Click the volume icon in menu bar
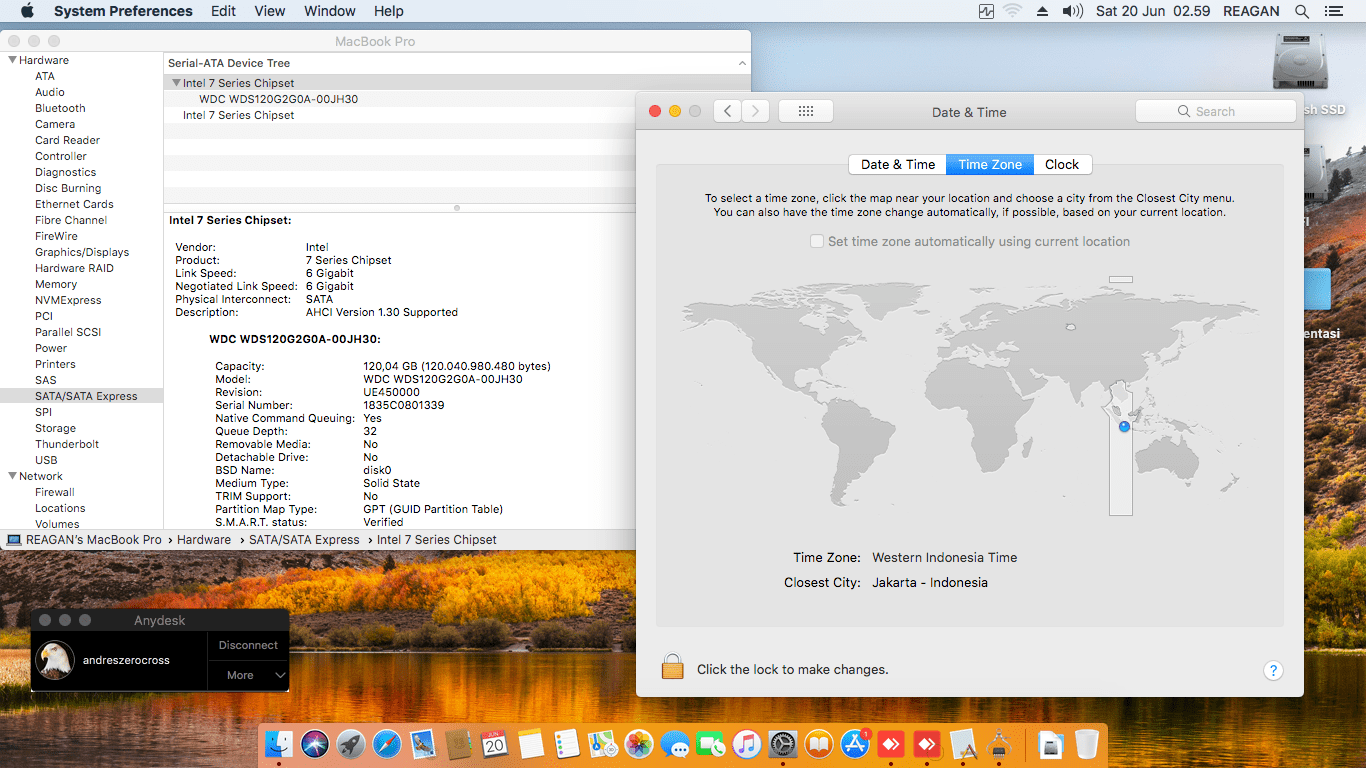The image size is (1366, 768). 1073,11
